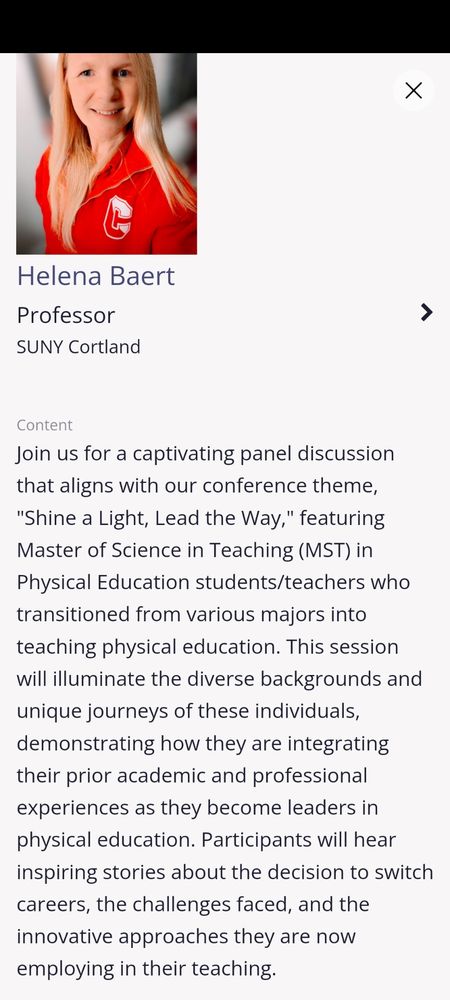Tap the final line "employing in their teaching."
This screenshot has height=1000, width=450.
(147, 969)
